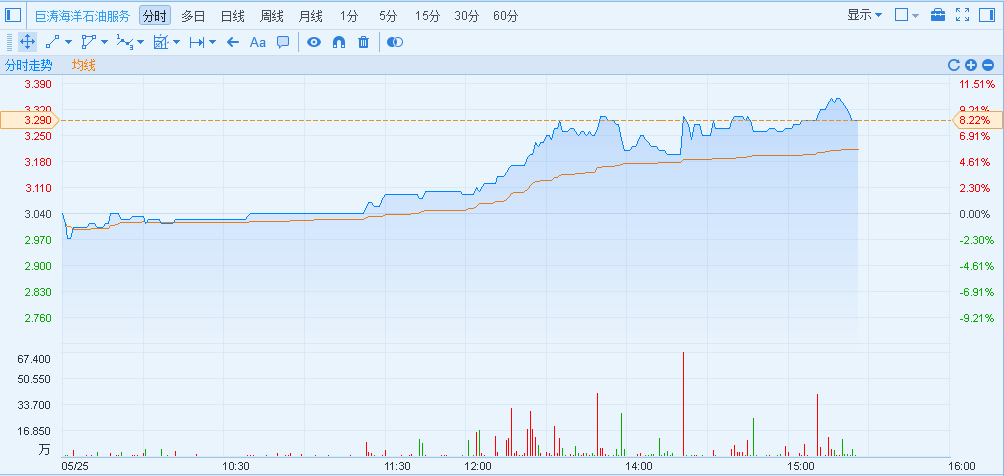Click the 05/25 date label
This screenshot has height=476, width=1004.
[x=76, y=466]
